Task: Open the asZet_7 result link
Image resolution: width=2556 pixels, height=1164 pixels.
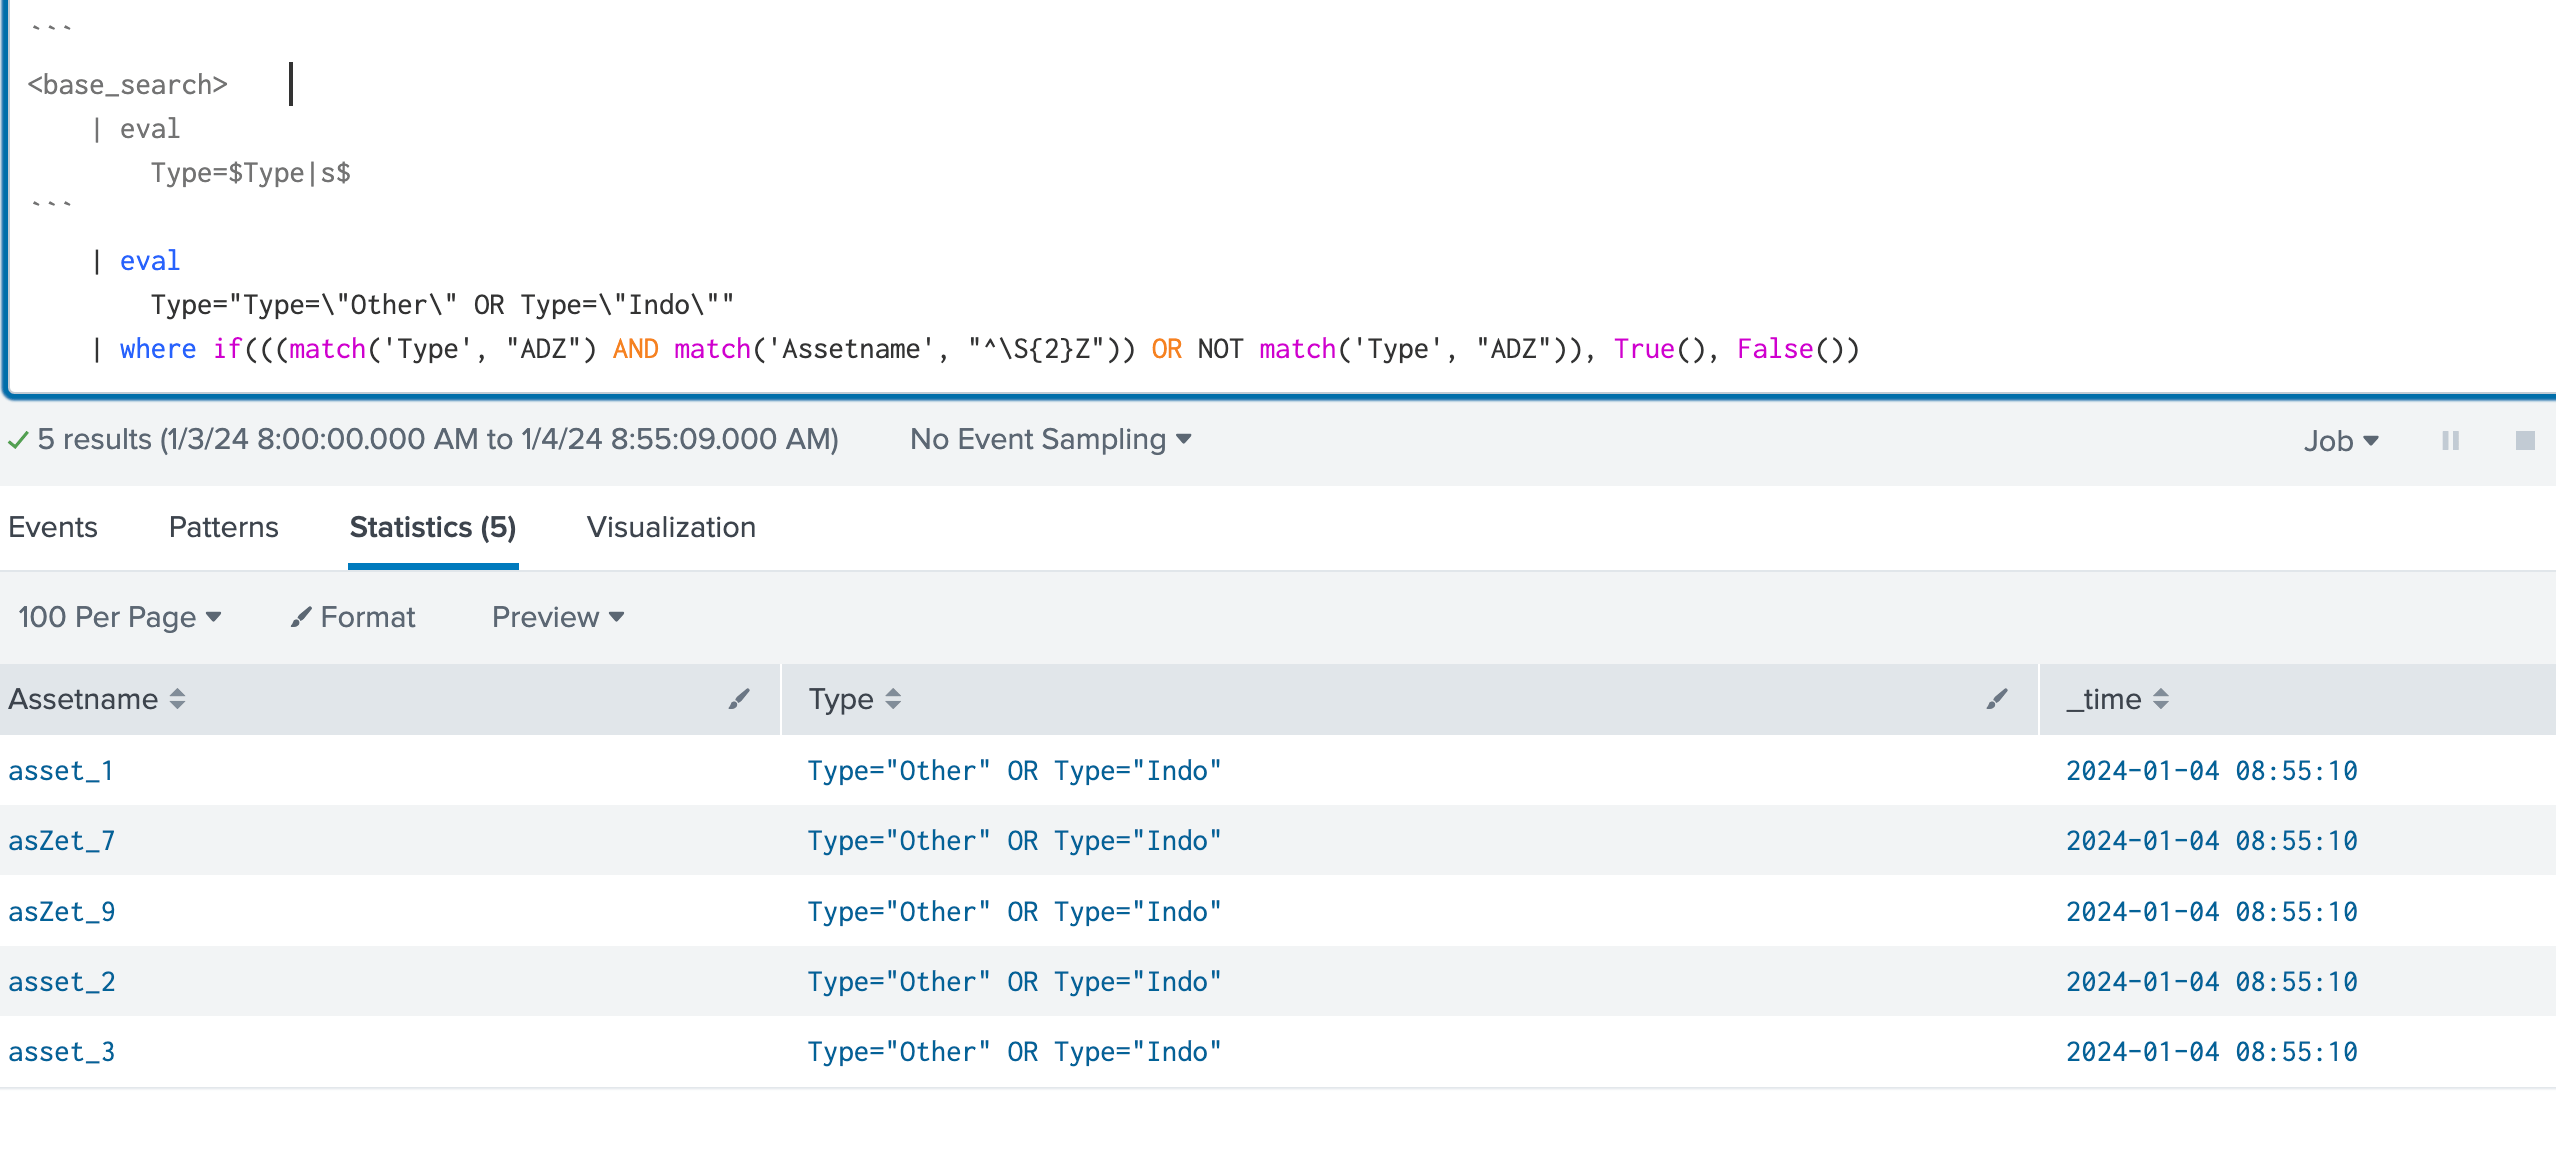Action: (61, 840)
